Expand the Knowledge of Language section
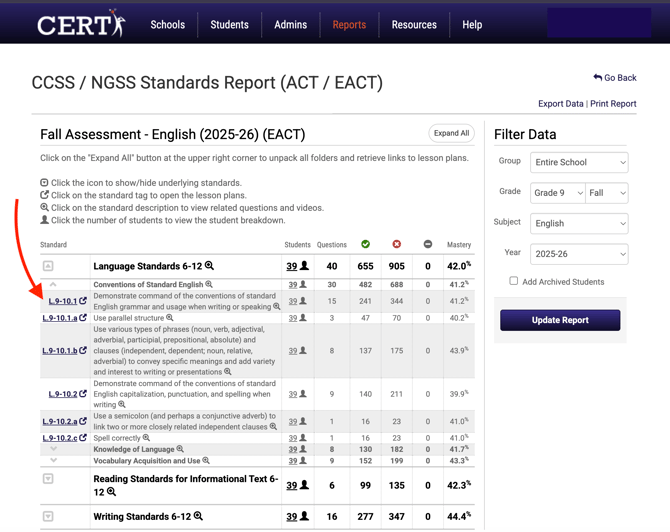Viewport: 670px width, 532px height. [x=53, y=449]
